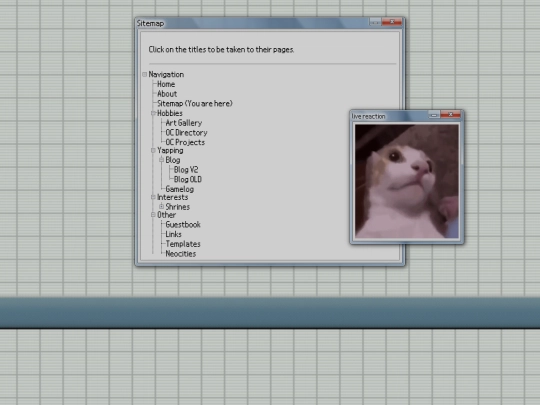Screen dimensions: 540x405
Task: Select the Yapping category label
Action: [170, 150]
